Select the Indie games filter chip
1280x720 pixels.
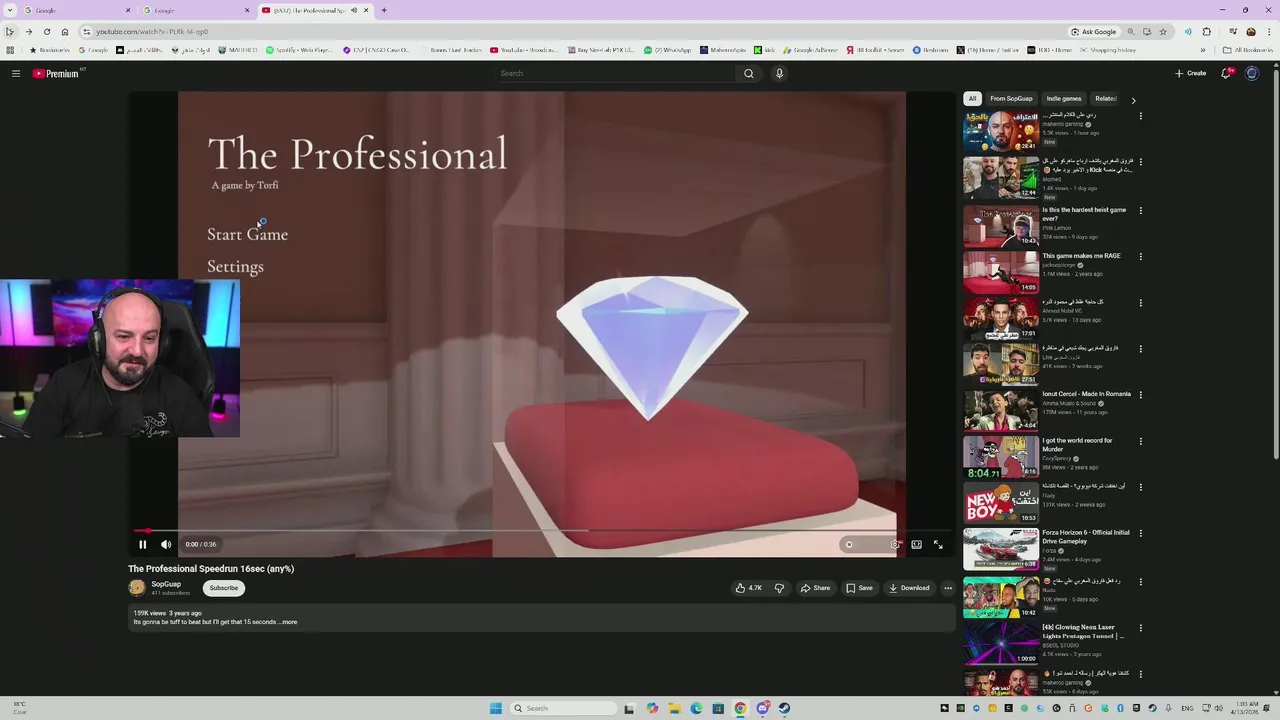pos(1064,99)
